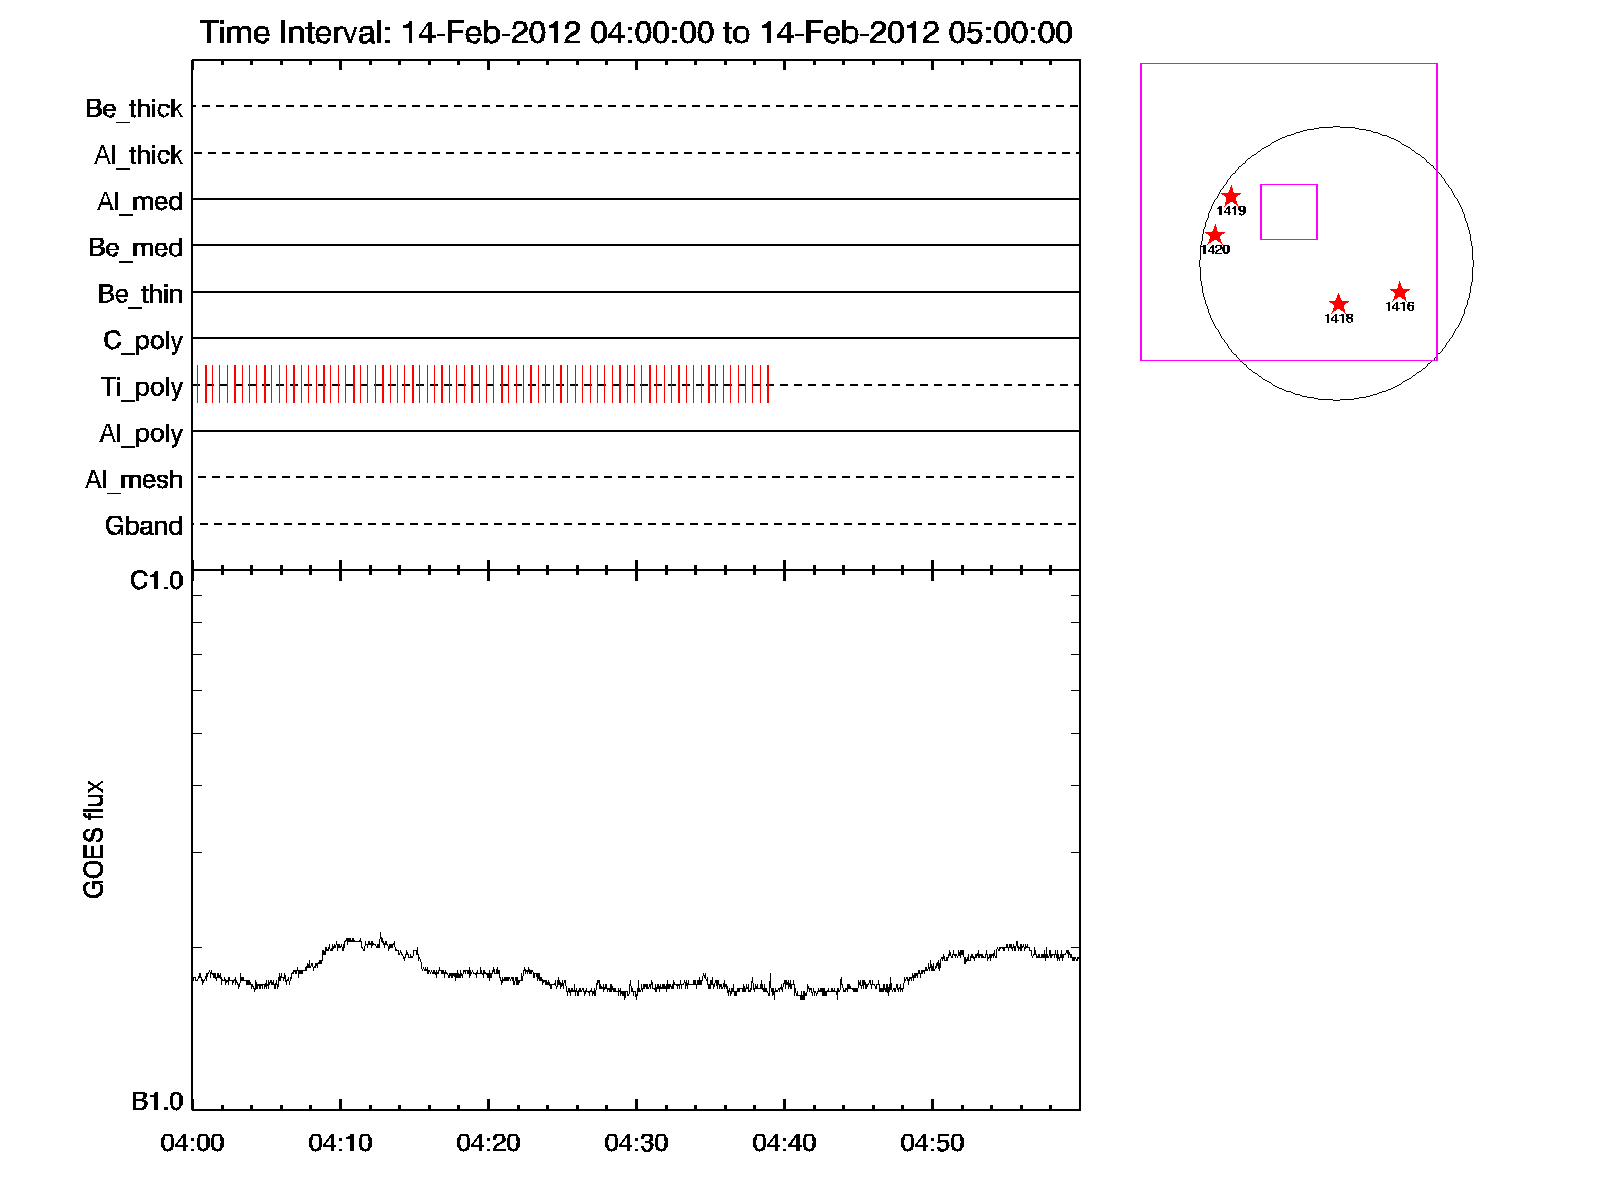Screen dimensions: 1600x1200
Task: Click the Be_thin filter label
Action: tap(140, 294)
